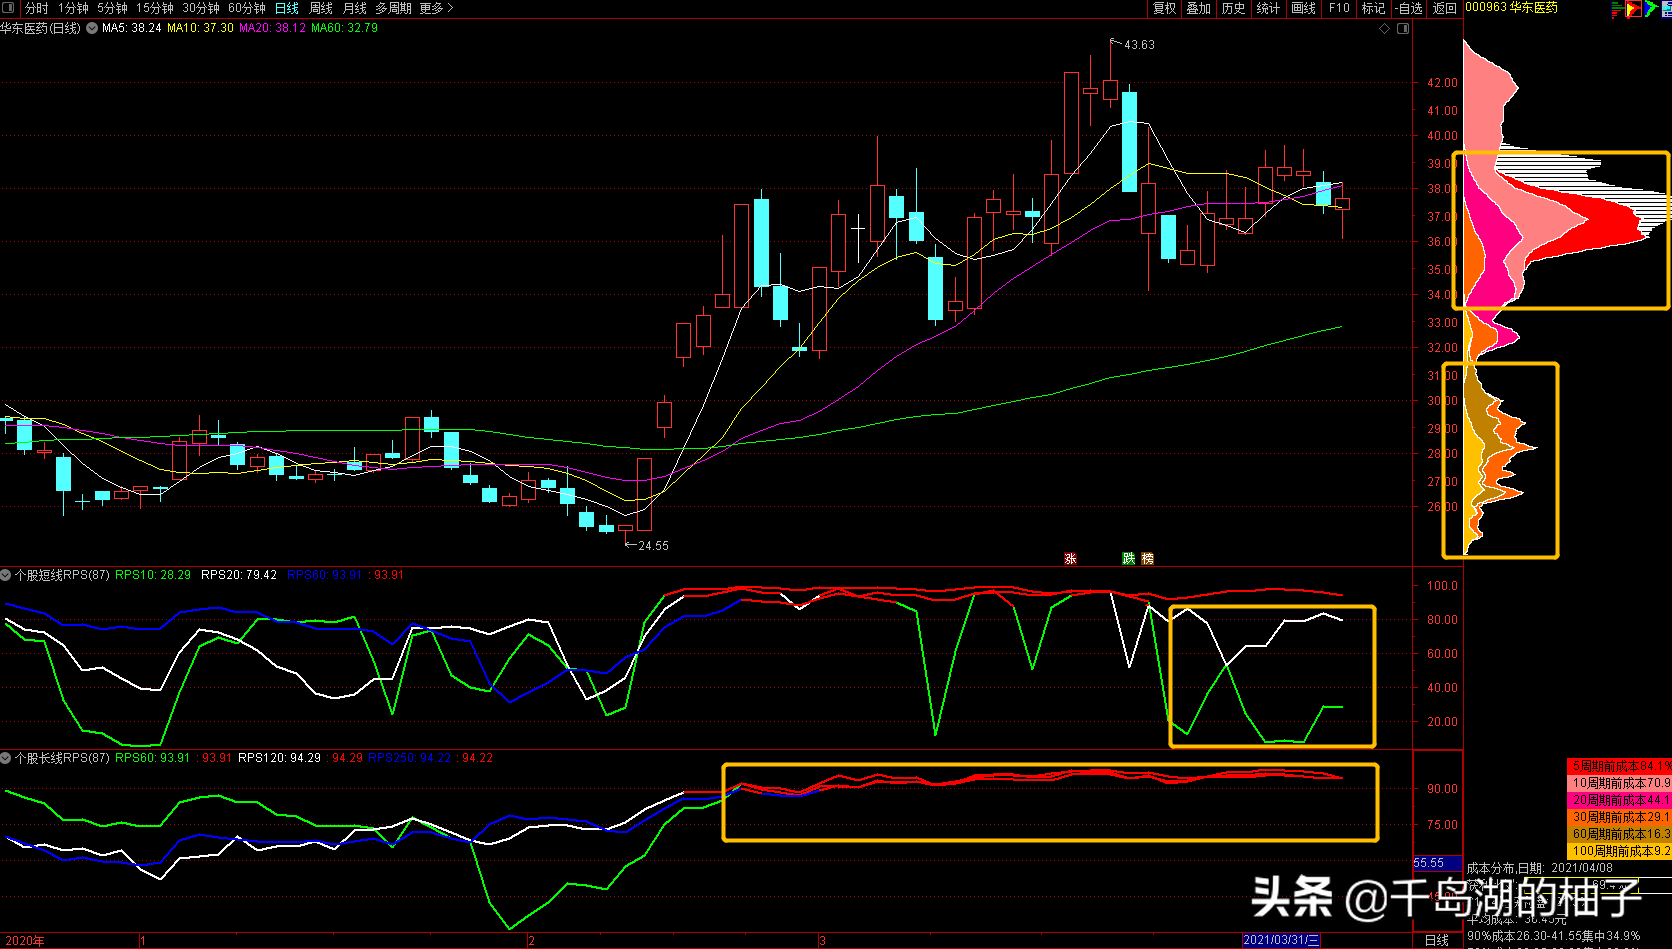
Task: Click the RPS20: 79.42 value
Action: (239, 575)
